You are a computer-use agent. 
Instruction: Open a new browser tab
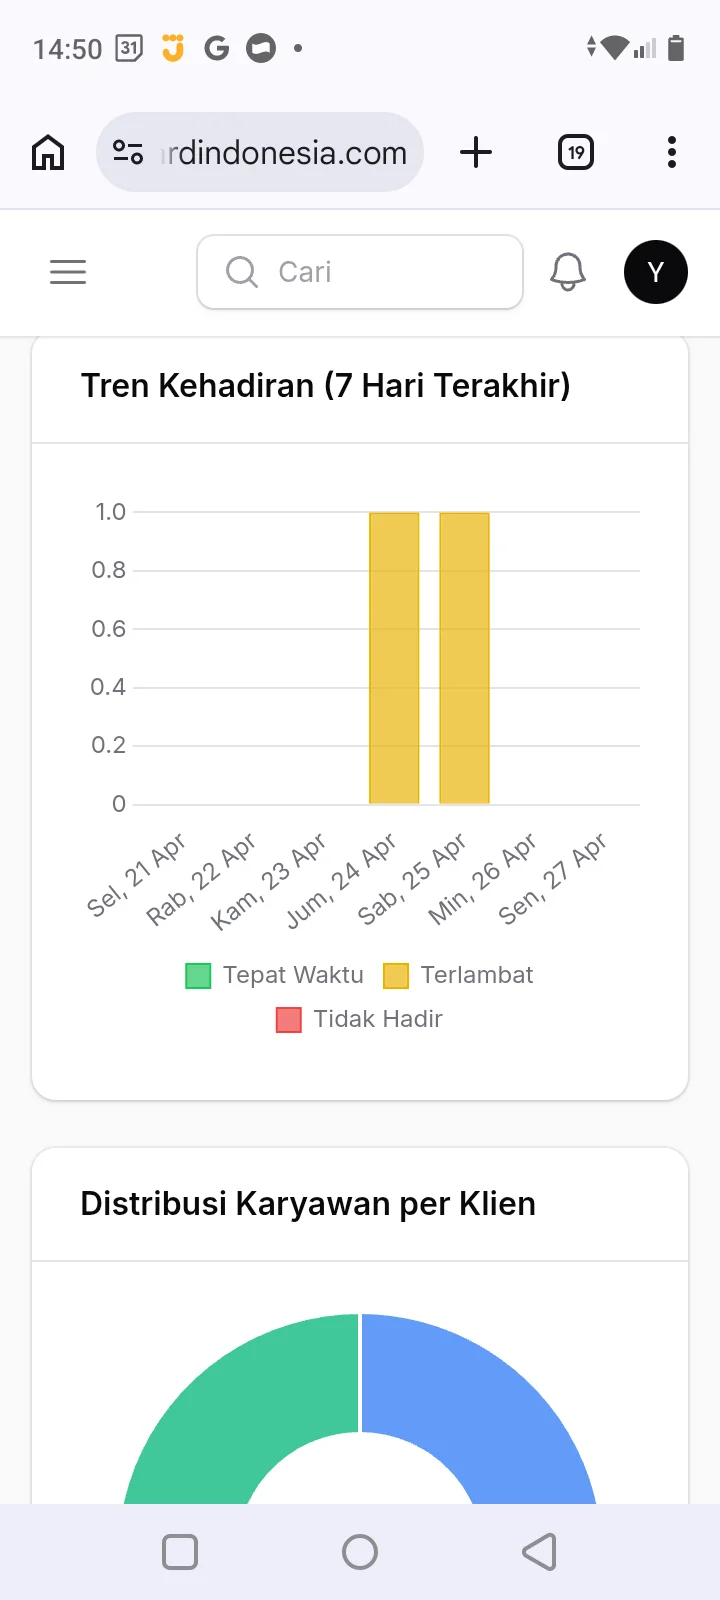point(476,152)
